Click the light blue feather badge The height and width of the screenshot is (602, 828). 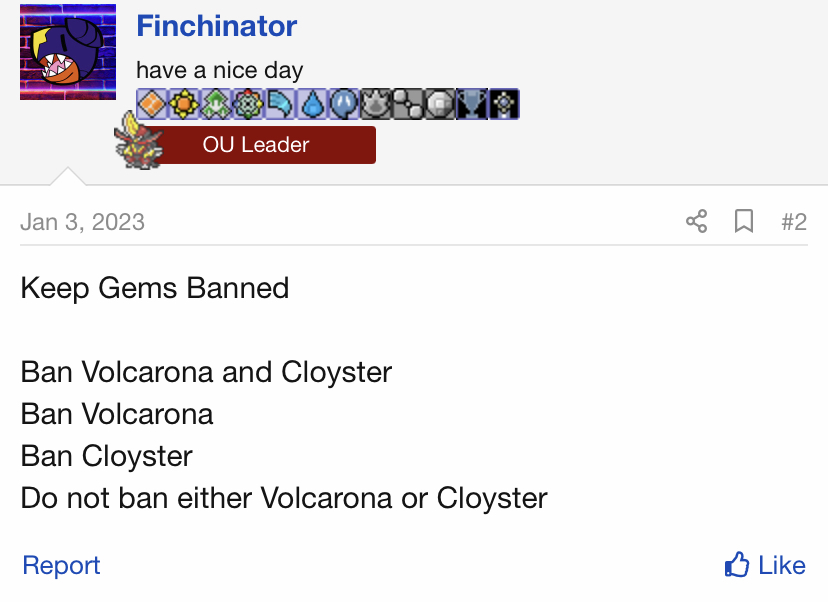click(280, 104)
